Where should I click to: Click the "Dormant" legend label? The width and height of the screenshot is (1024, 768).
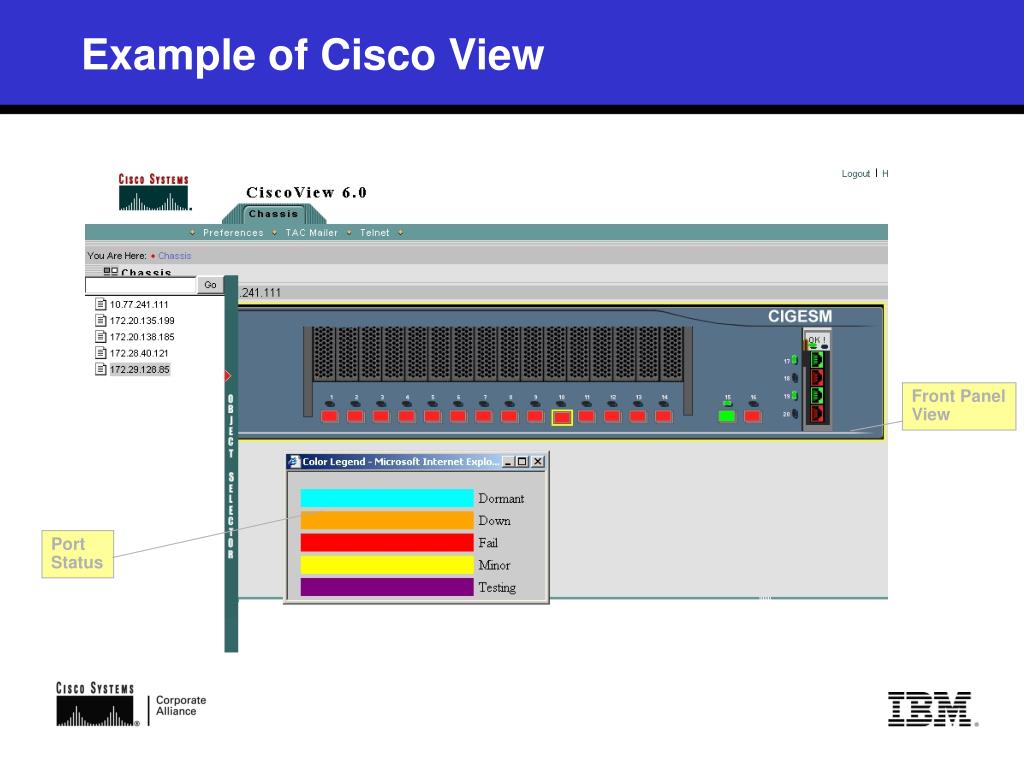[501, 498]
